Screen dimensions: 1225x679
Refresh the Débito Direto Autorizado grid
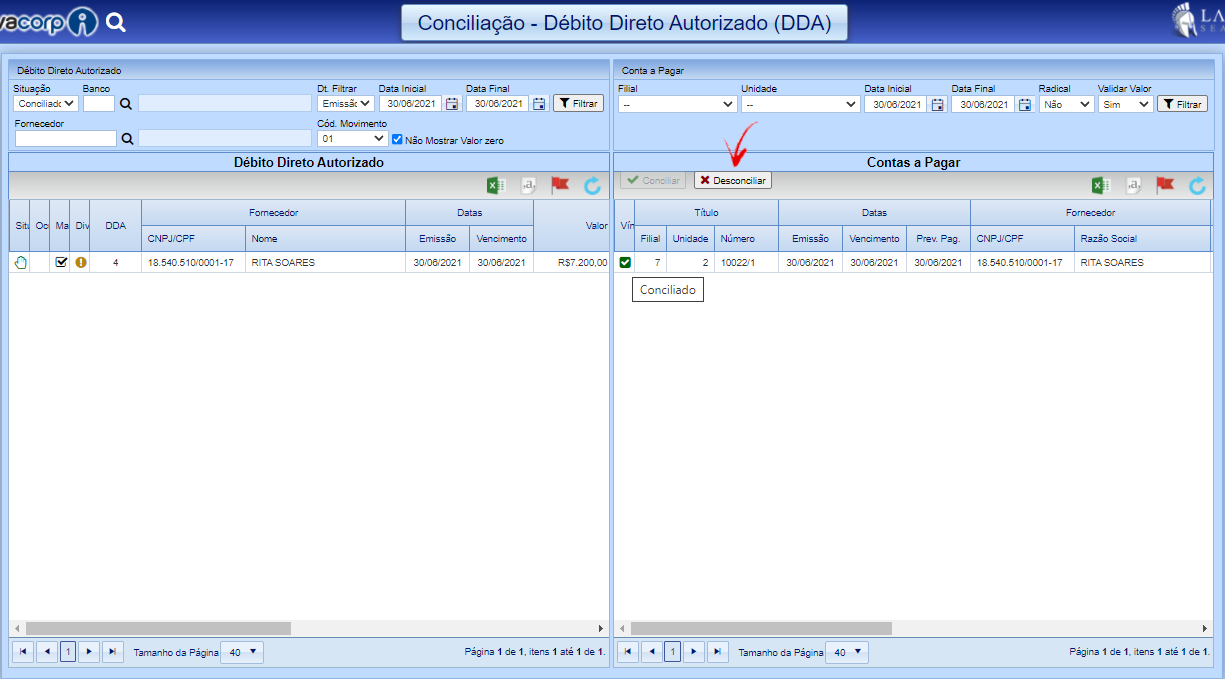(x=592, y=185)
